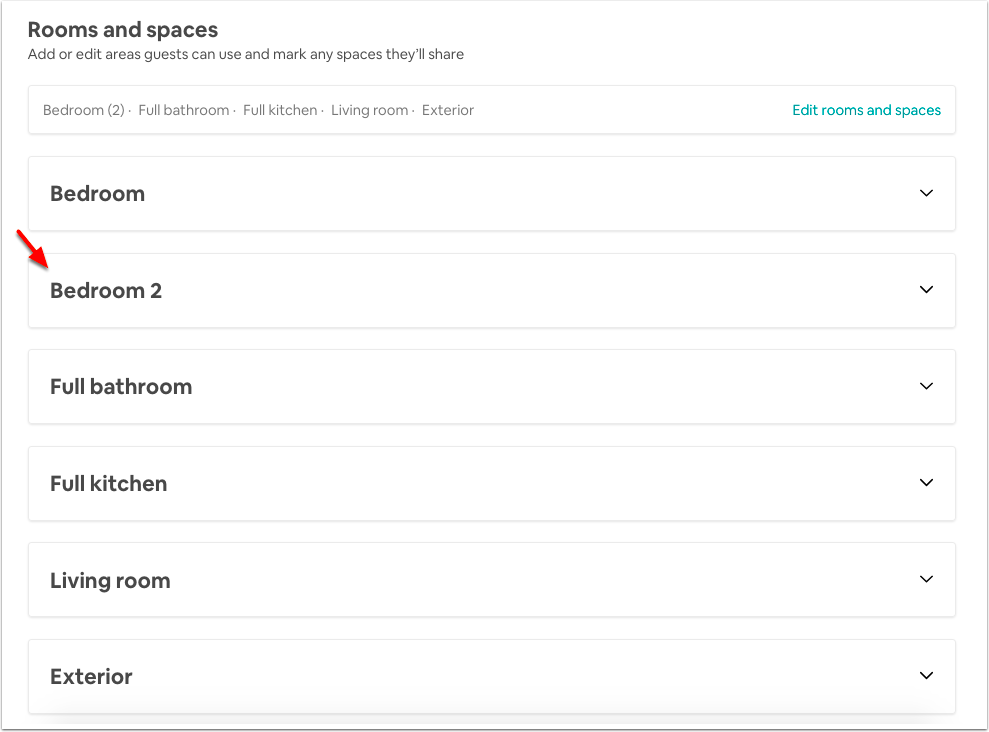Select the Living room panel heading
This screenshot has height=732, width=989.
[110, 581]
